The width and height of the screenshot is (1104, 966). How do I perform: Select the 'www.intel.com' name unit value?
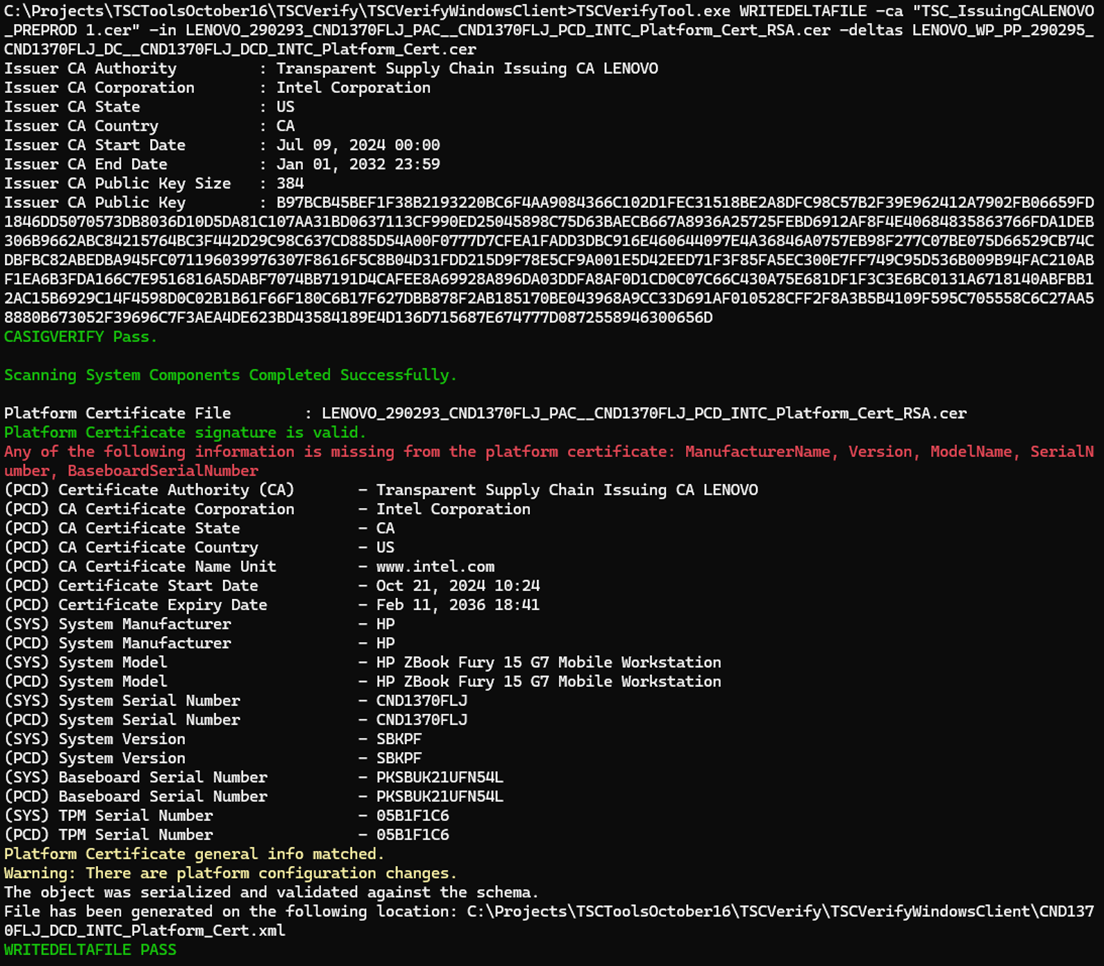pos(435,566)
